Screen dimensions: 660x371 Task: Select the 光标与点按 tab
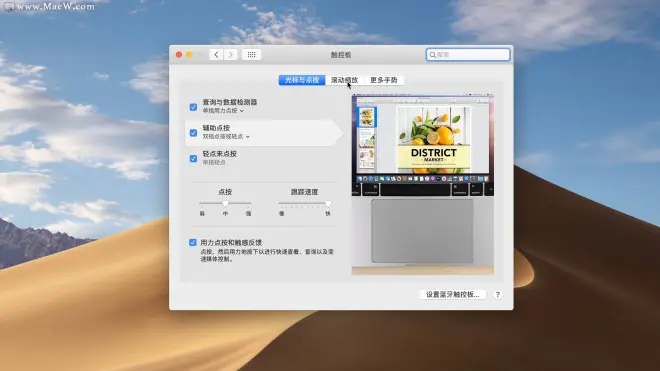302,80
